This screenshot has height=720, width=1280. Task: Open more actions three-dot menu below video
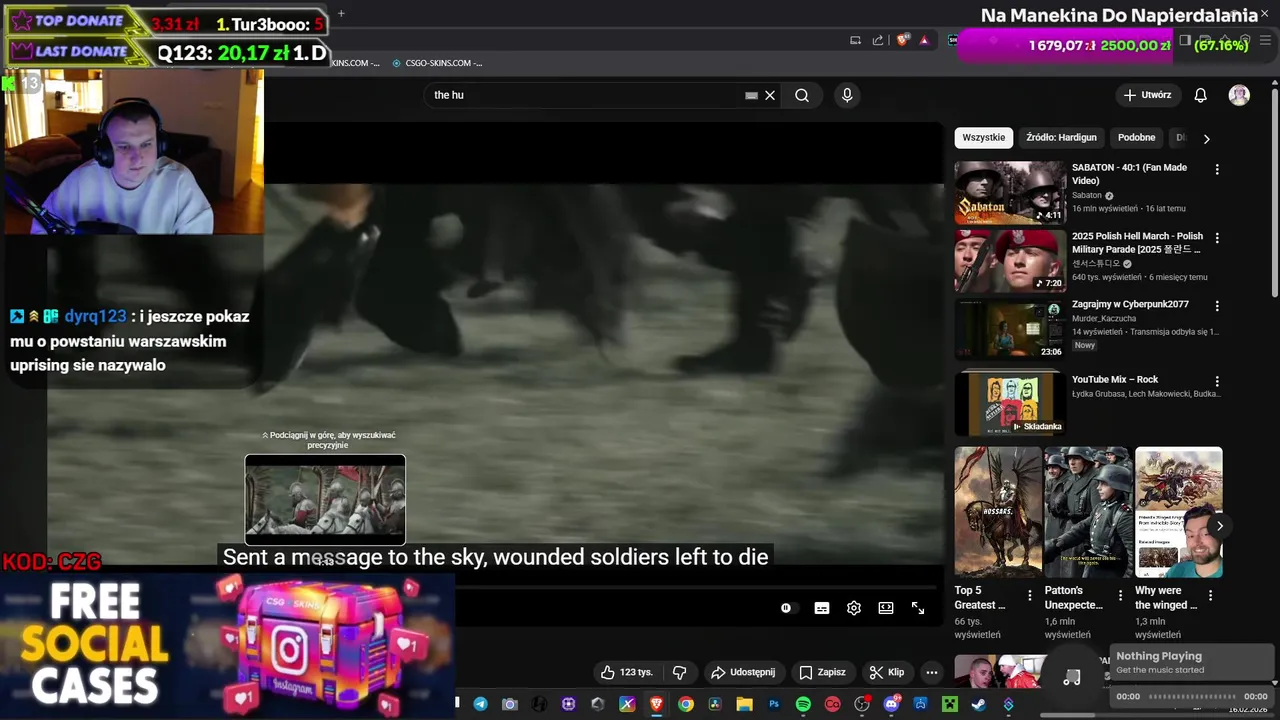(x=932, y=672)
